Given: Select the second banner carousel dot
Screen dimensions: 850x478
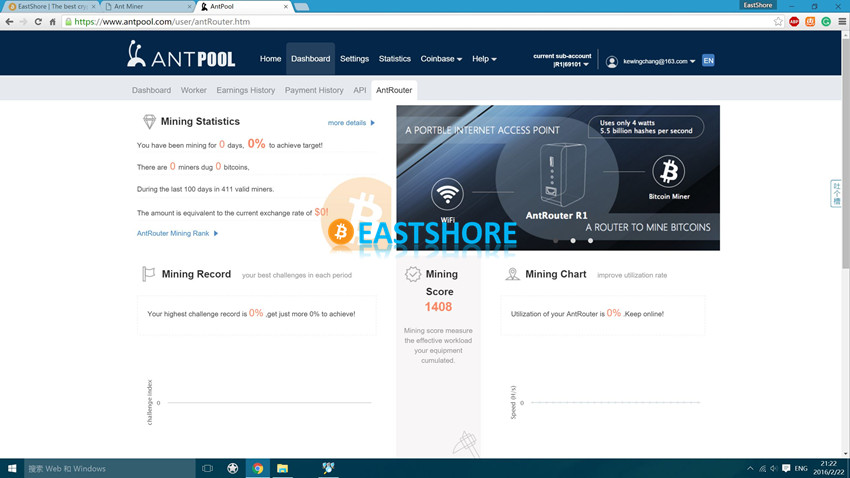Looking at the screenshot, I should [573, 241].
